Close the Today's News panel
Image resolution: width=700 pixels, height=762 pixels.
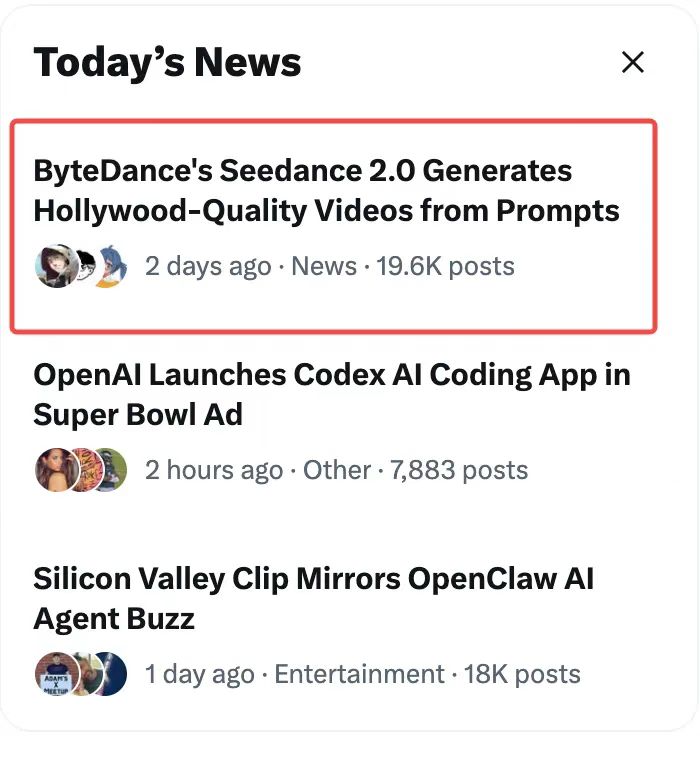(632, 63)
